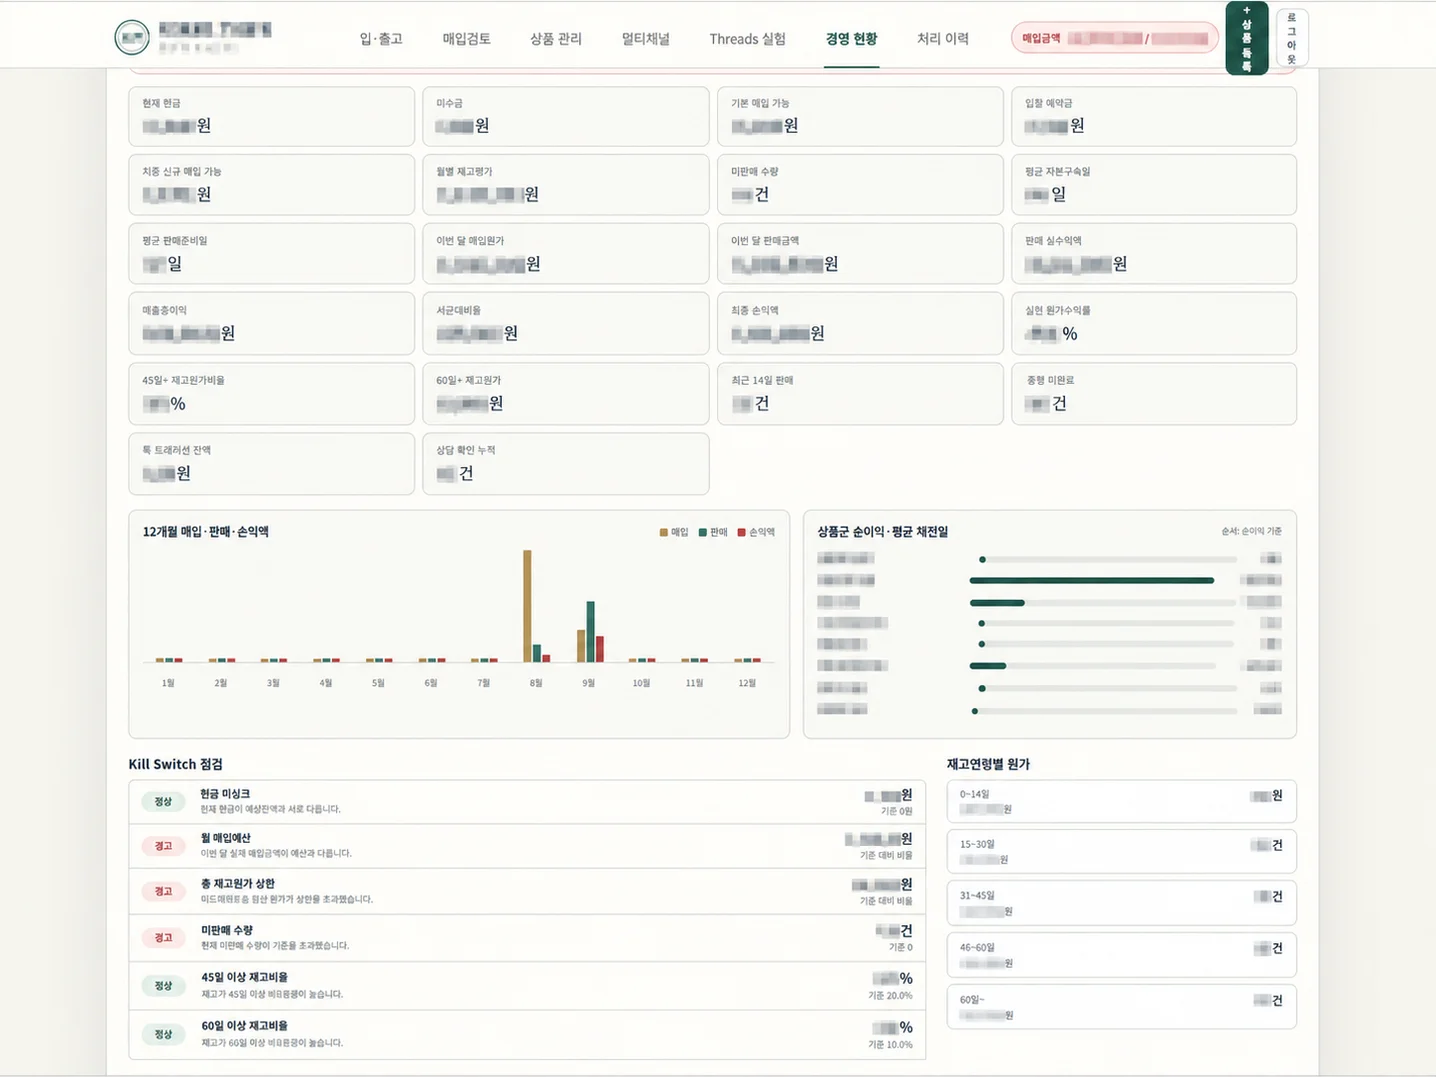
Task: Select the 0~14일 inventory age card
Action: pyautogui.click(x=1121, y=801)
